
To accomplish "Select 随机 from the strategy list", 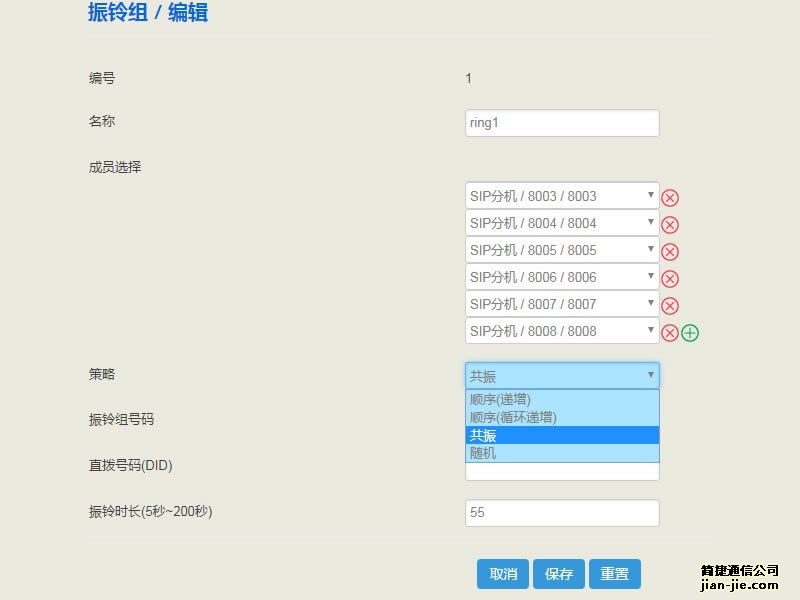I will click(x=560, y=452).
